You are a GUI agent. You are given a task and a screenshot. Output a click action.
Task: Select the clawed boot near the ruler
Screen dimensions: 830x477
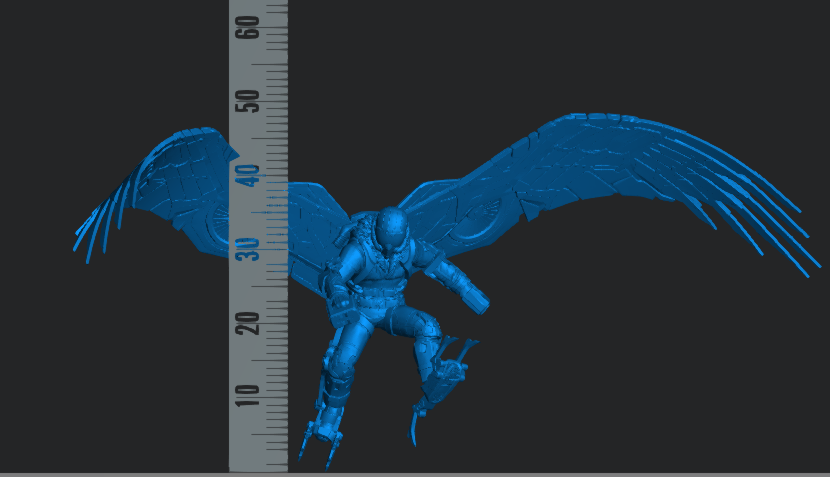pos(325,430)
